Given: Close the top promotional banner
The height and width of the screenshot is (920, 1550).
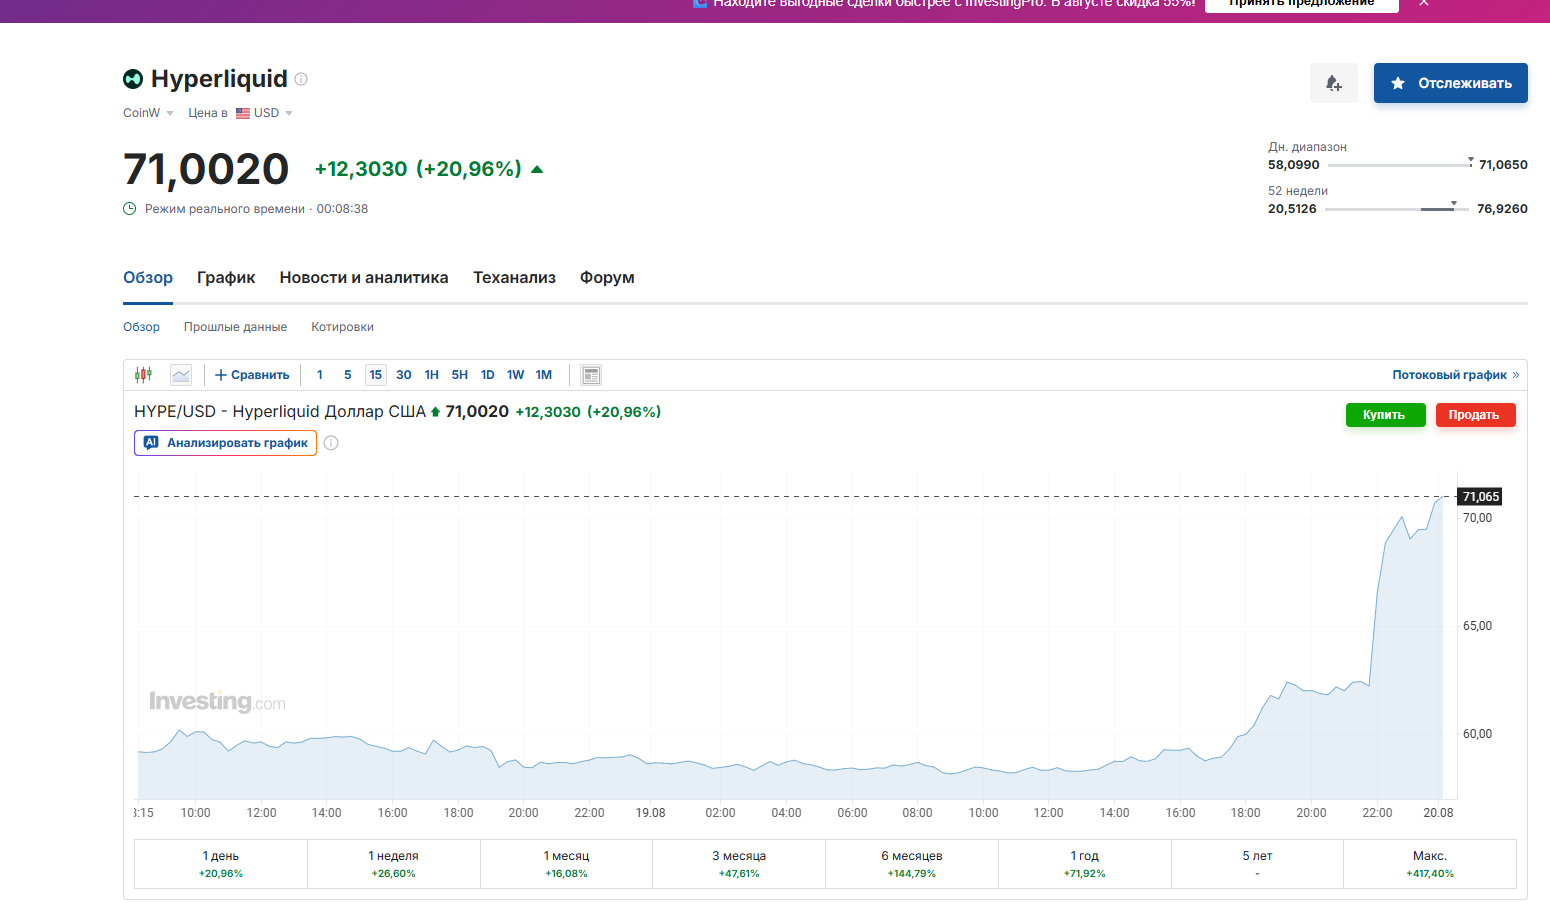Looking at the screenshot, I should pyautogui.click(x=1424, y=3).
